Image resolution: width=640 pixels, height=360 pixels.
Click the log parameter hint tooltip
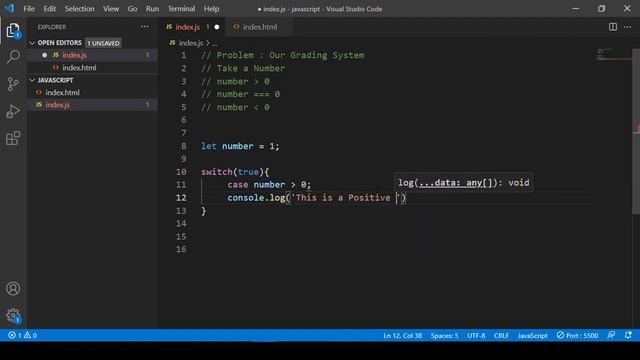pos(463,183)
